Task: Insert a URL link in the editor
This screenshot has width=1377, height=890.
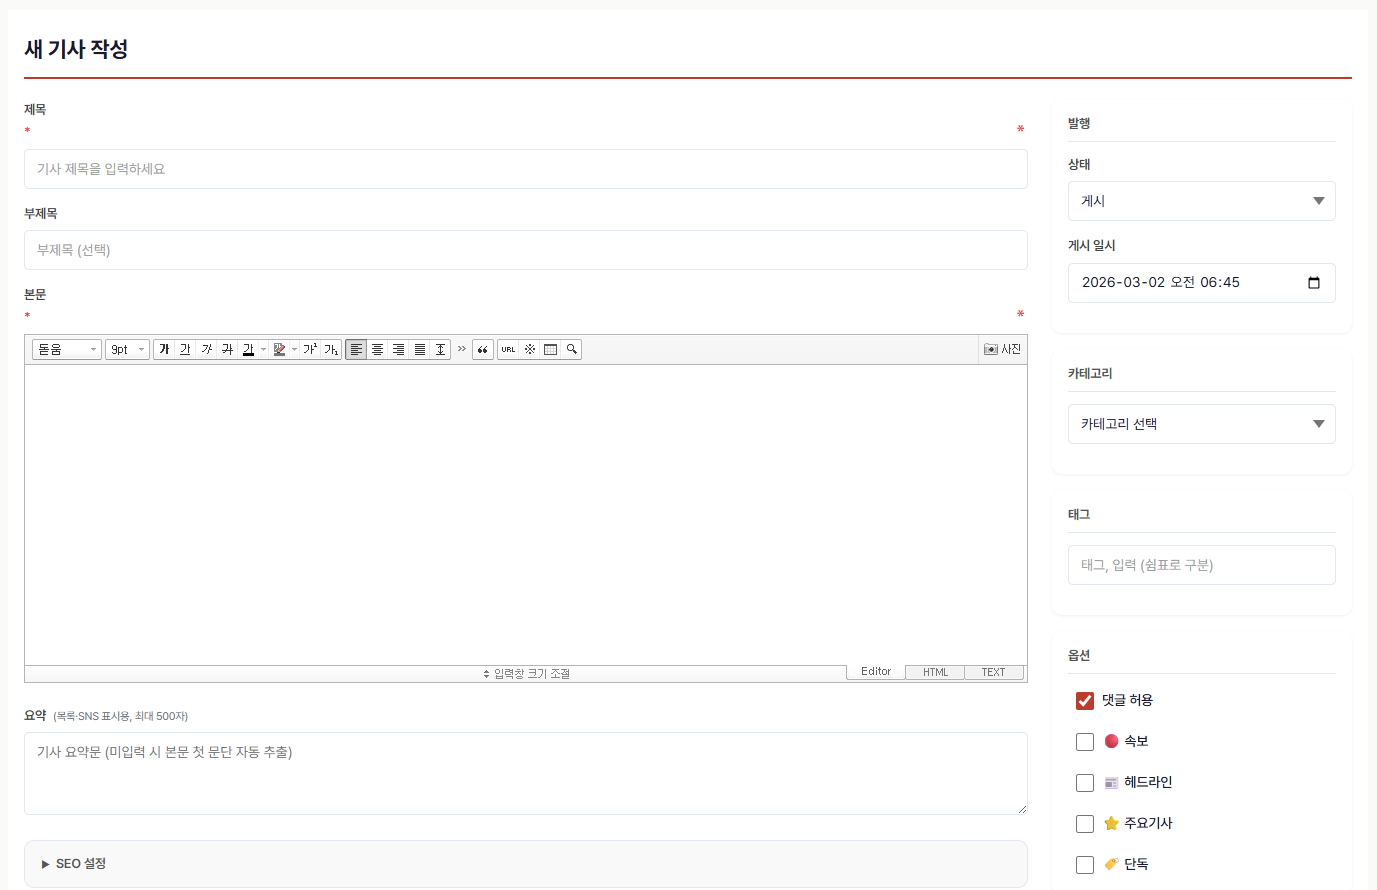Action: [508, 349]
